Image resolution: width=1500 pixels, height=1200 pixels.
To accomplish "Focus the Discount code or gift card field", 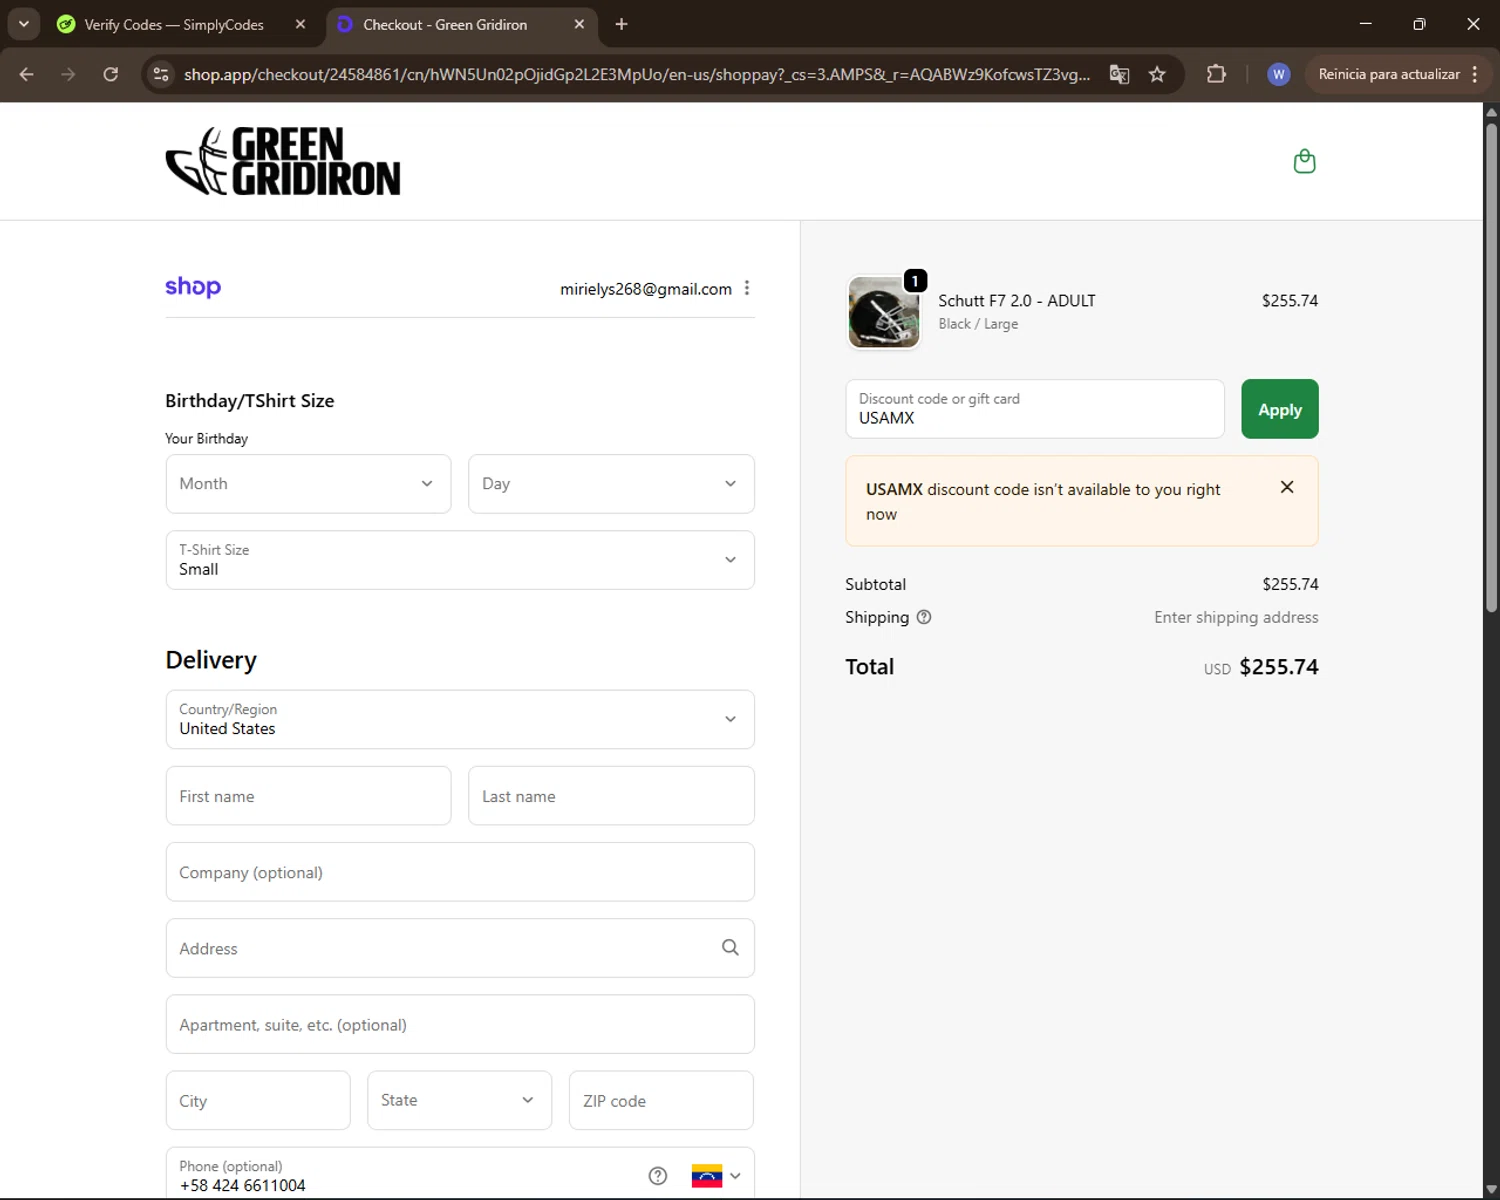I will tap(1035, 409).
